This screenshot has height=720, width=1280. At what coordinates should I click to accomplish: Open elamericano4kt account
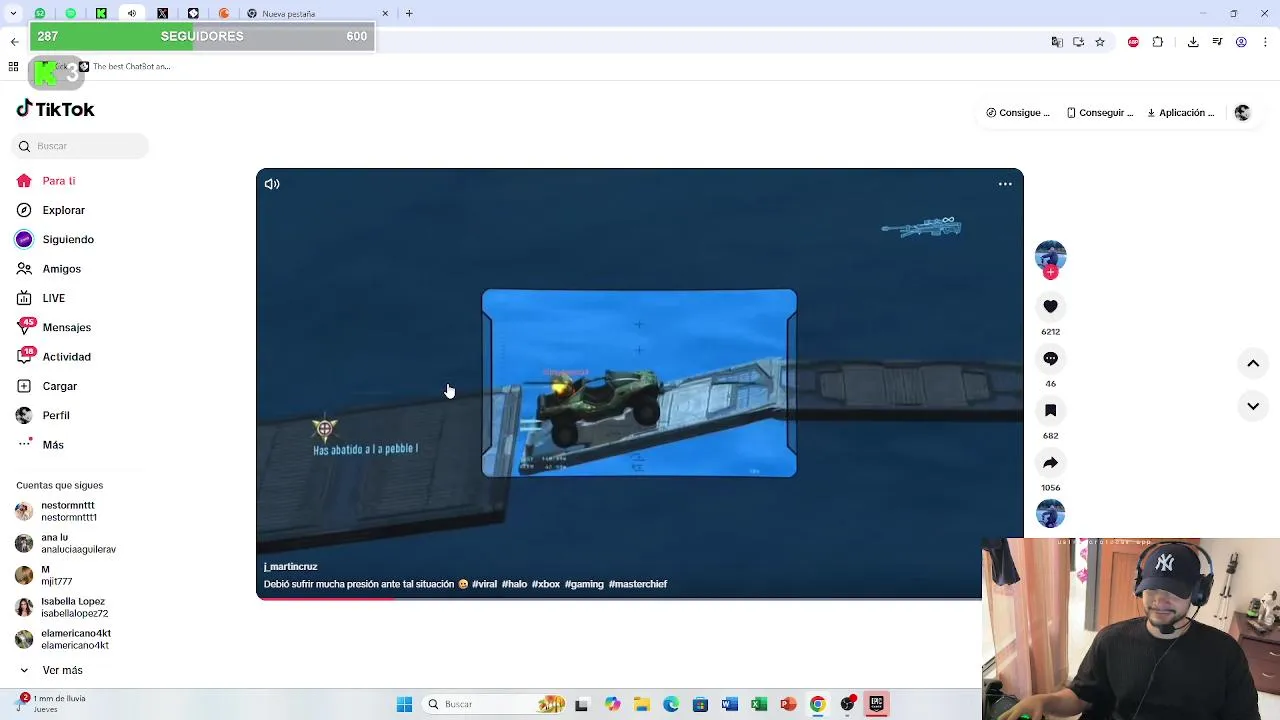tap(63, 639)
